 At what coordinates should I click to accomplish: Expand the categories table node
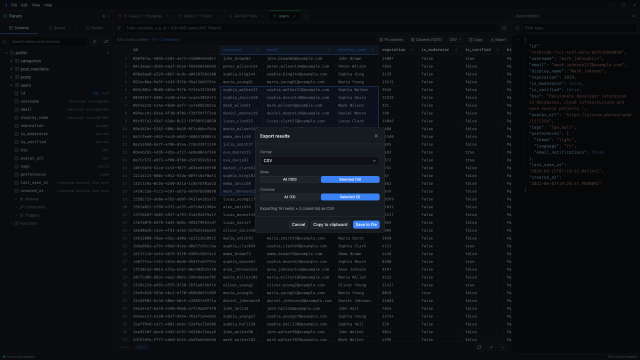(x=11, y=61)
